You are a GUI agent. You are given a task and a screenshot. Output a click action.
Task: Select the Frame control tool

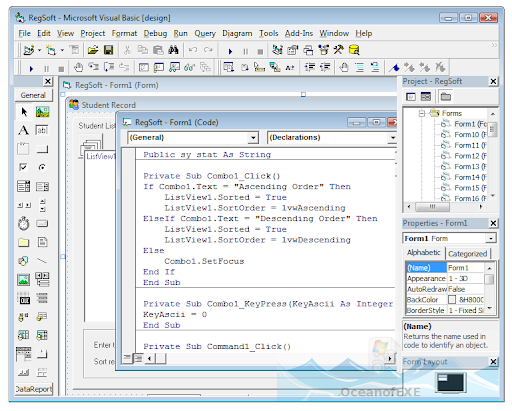pyautogui.click(x=24, y=149)
